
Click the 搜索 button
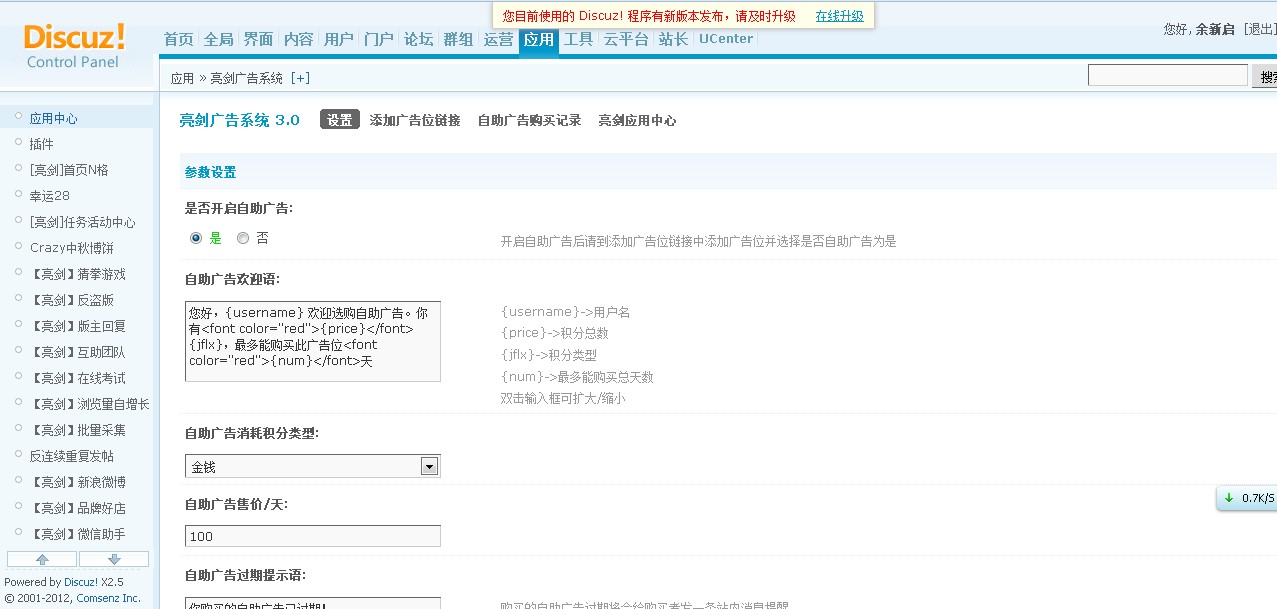pyautogui.click(x=1265, y=76)
